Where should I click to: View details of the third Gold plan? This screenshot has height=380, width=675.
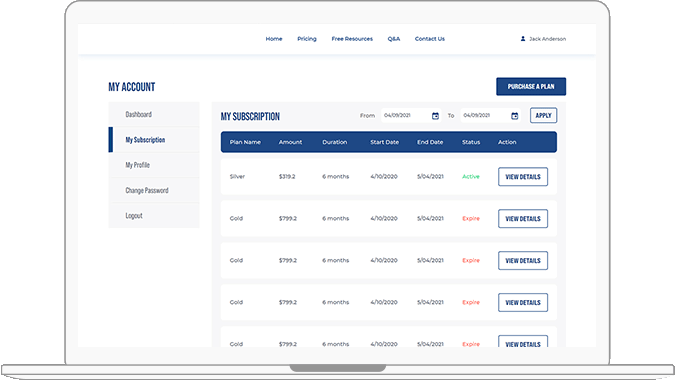[523, 303]
